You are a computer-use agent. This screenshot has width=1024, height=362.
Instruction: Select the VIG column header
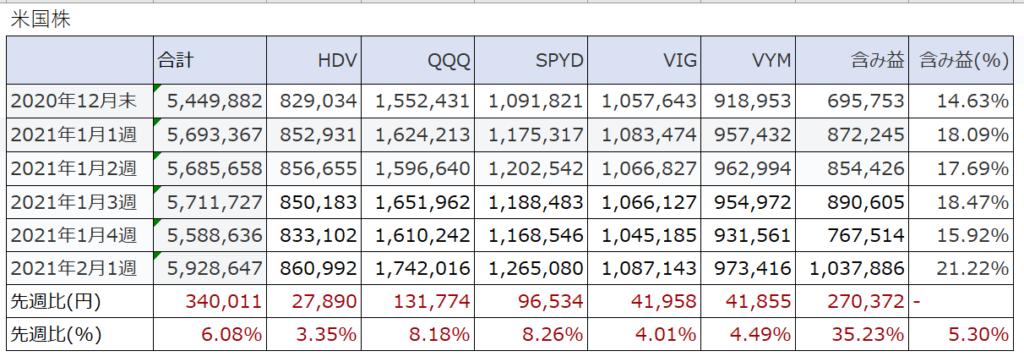click(x=644, y=61)
